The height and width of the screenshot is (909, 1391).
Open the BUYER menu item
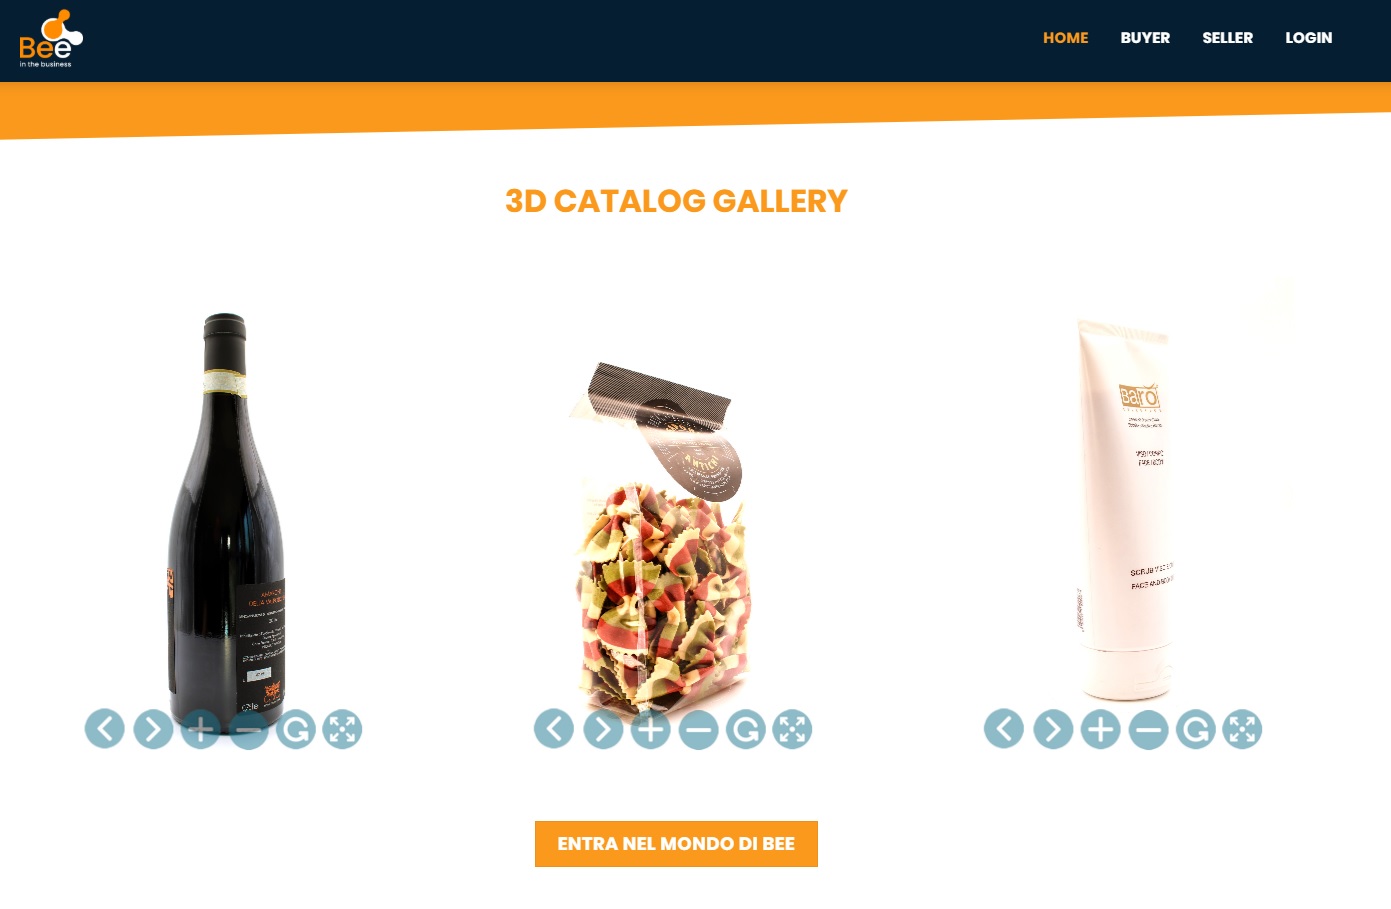pyautogui.click(x=1145, y=38)
